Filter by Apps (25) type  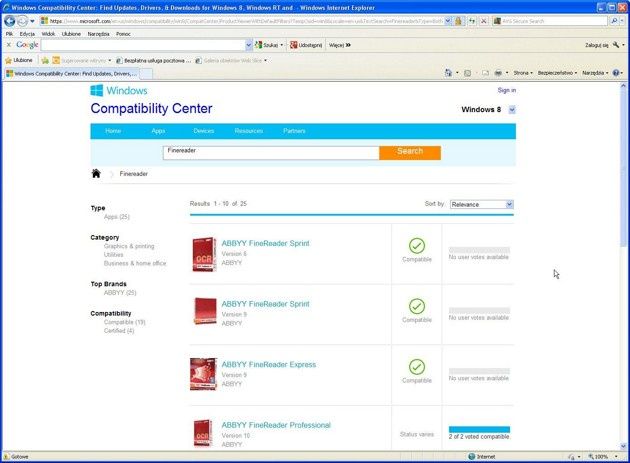click(x=117, y=217)
